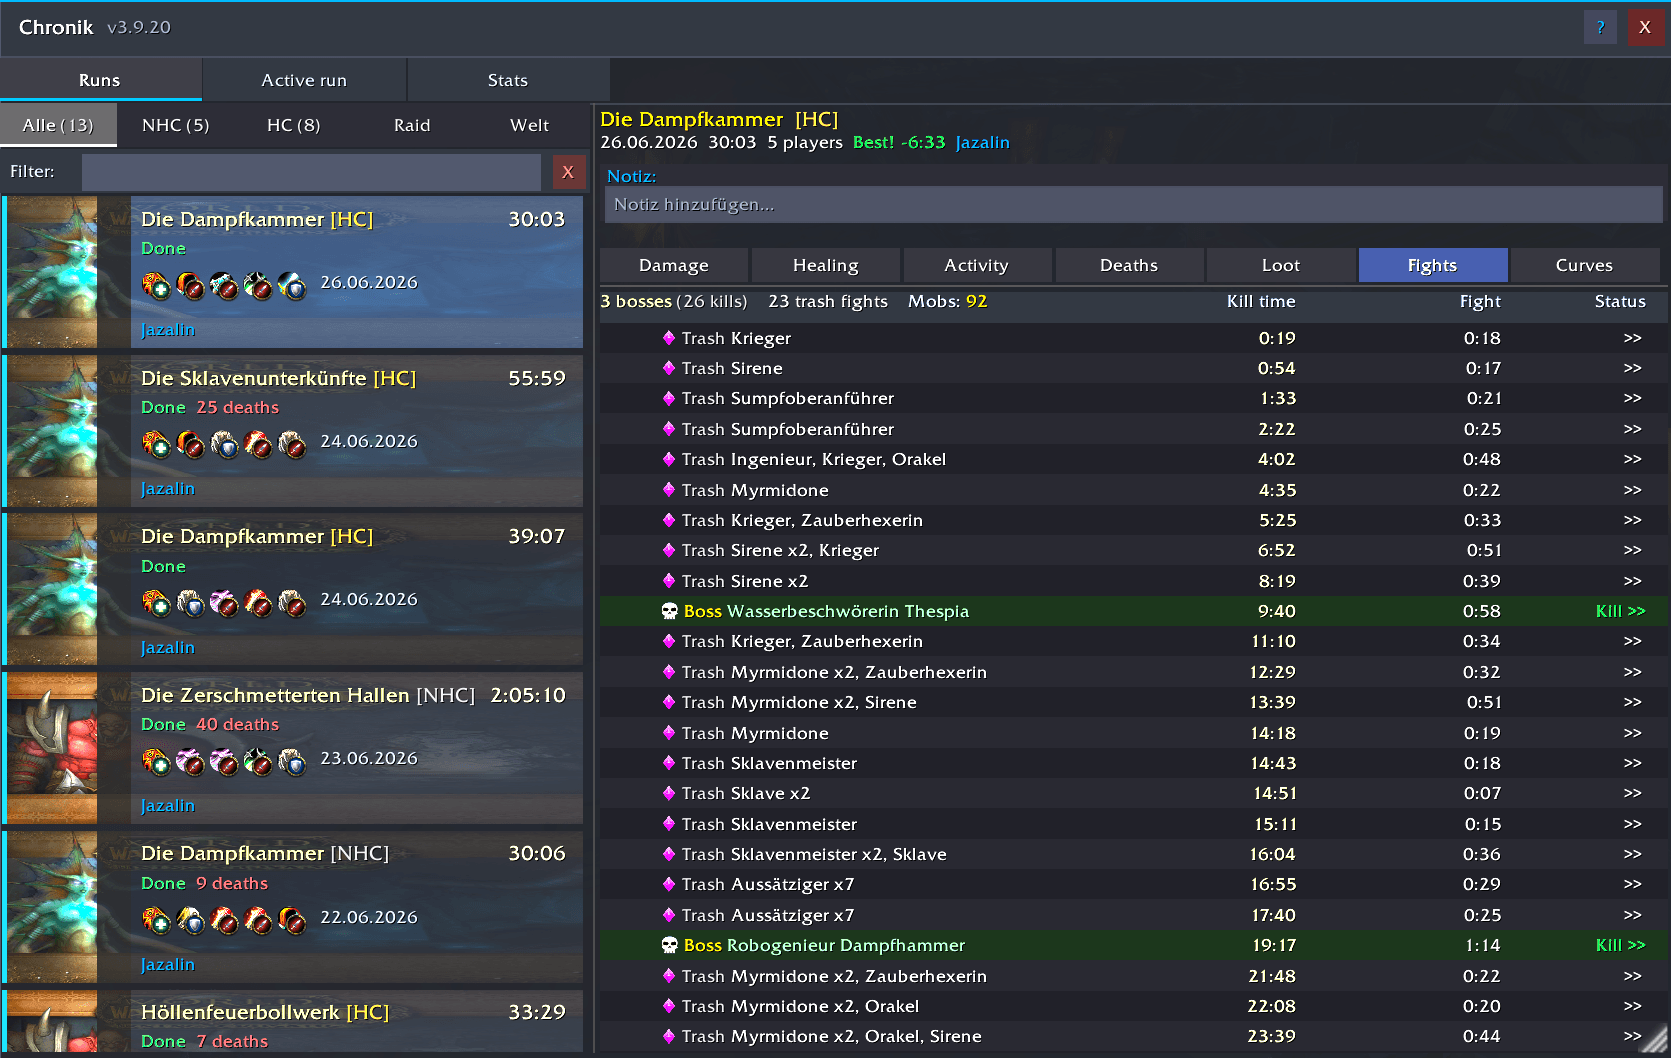Viewport: 1671px width, 1058px height.
Task: Select the Raid runs tab
Action: click(412, 125)
